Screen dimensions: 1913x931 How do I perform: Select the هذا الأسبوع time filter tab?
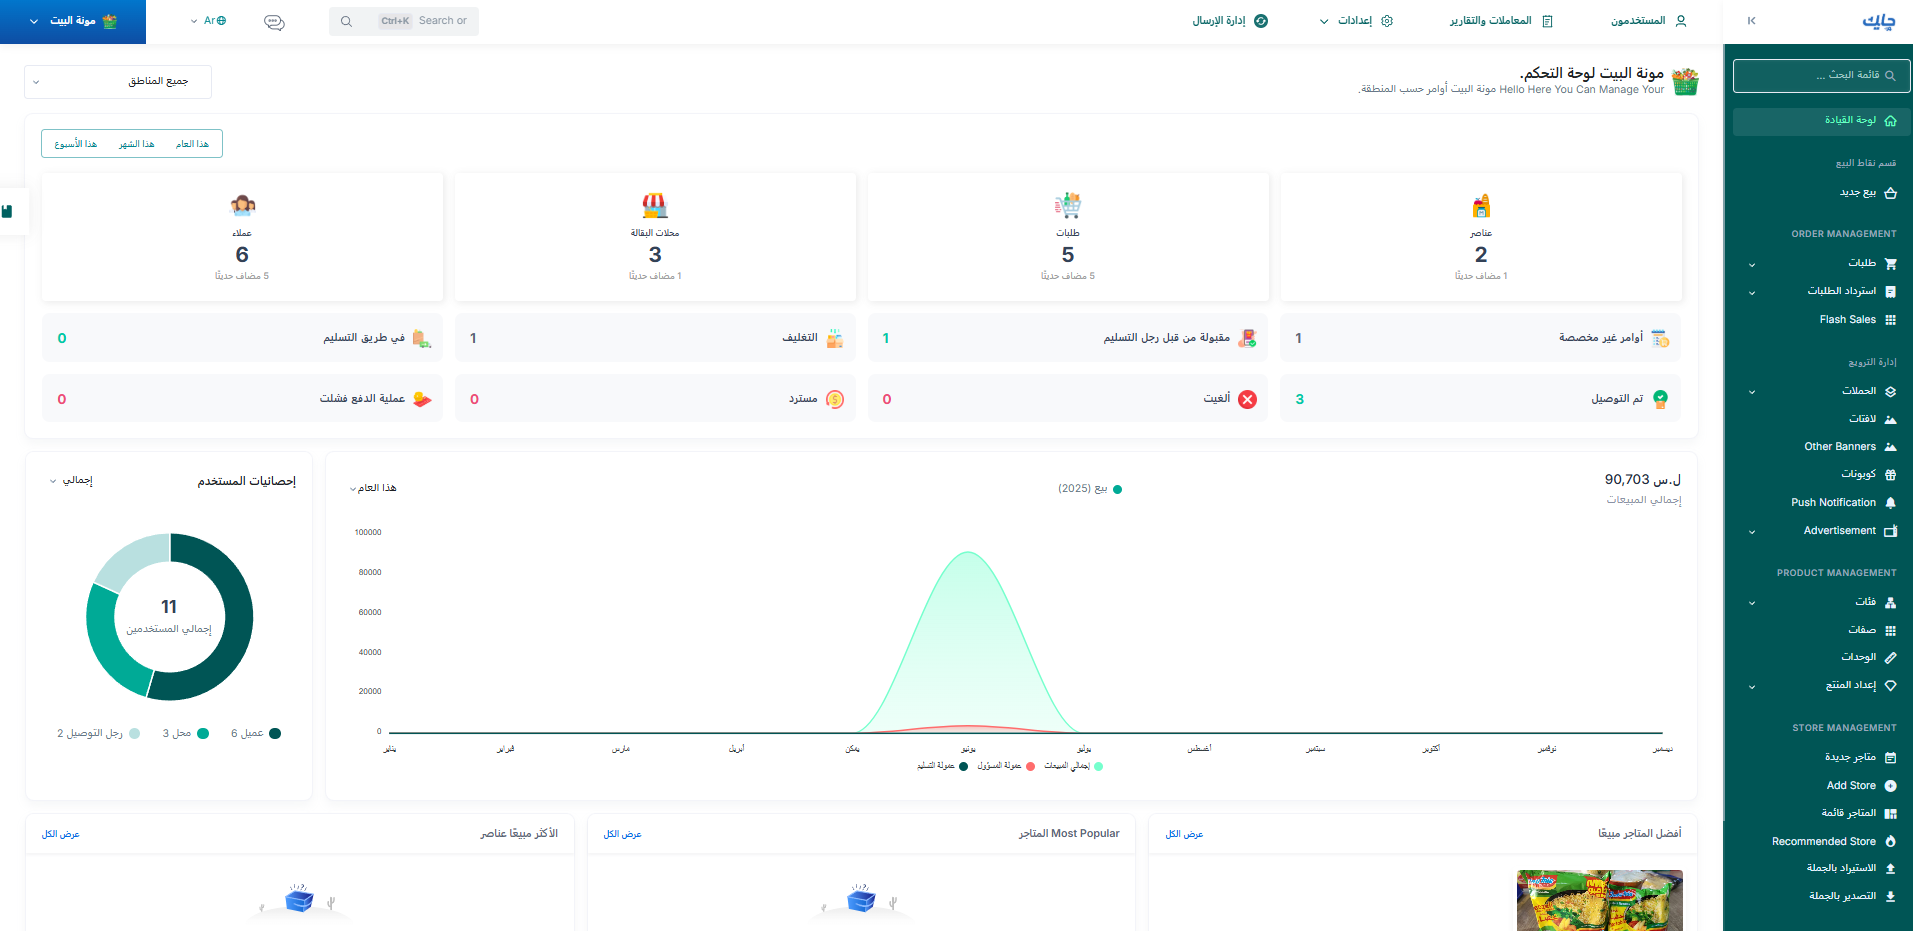point(76,144)
